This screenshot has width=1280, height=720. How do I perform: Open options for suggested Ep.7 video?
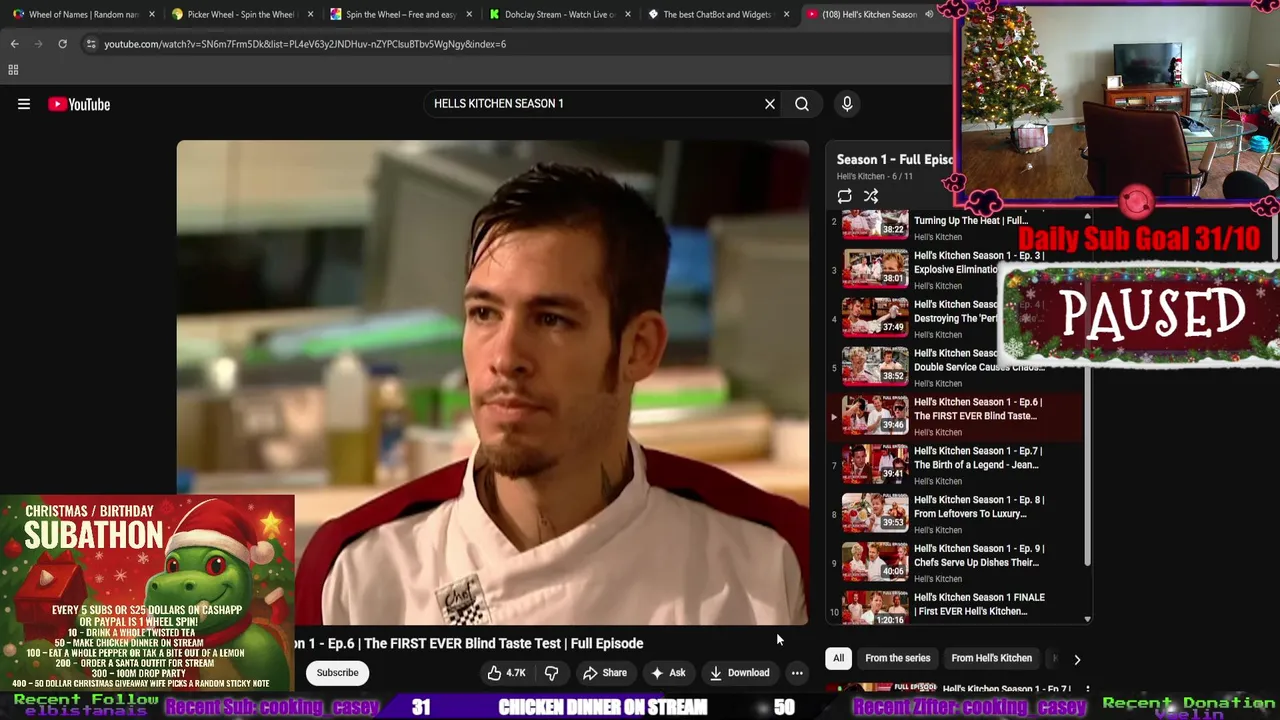1087,690
